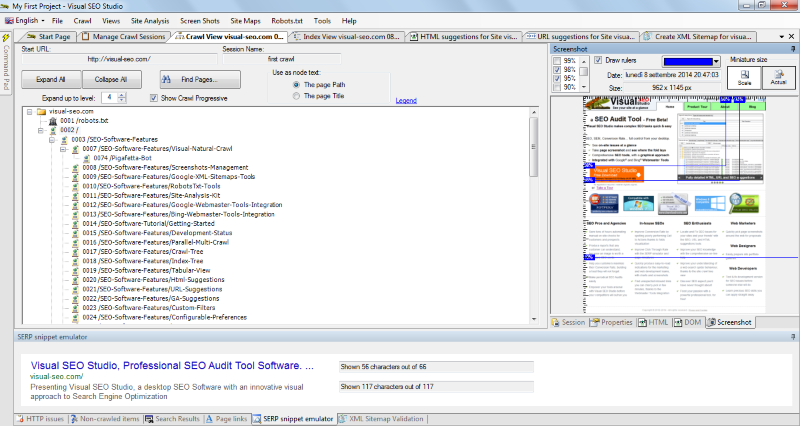
Task: Click the Start URL input field
Action: [119, 59]
